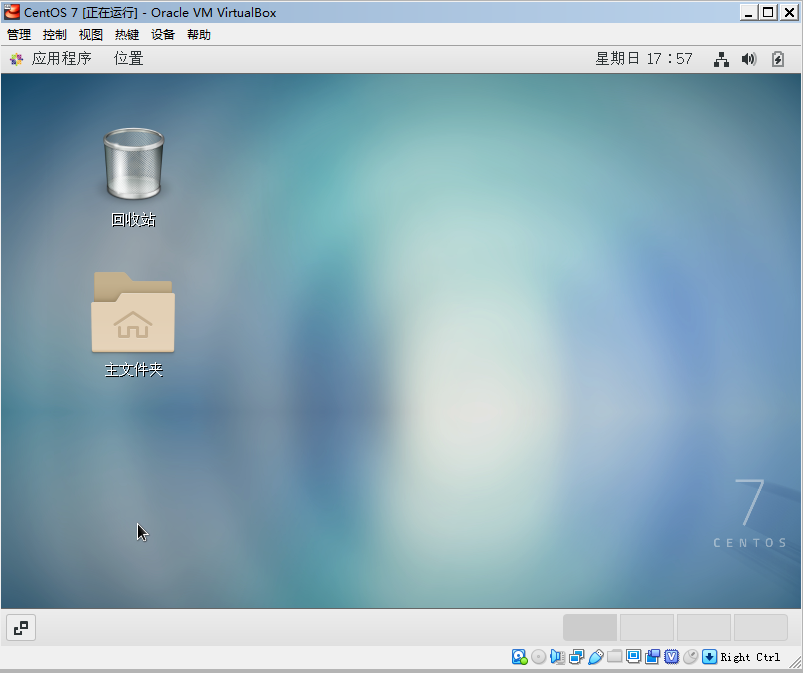This screenshot has width=803, height=673.
Task: Click the mouse integration status icon
Action: pos(689,657)
